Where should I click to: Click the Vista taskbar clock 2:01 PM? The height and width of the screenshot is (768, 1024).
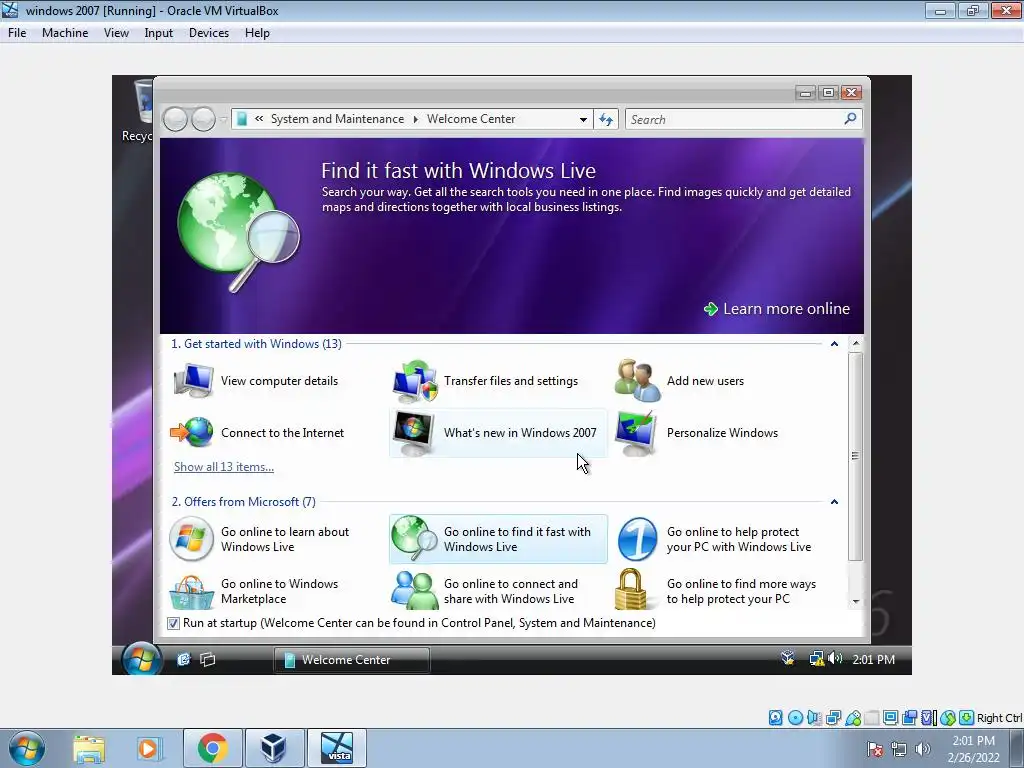click(873, 660)
